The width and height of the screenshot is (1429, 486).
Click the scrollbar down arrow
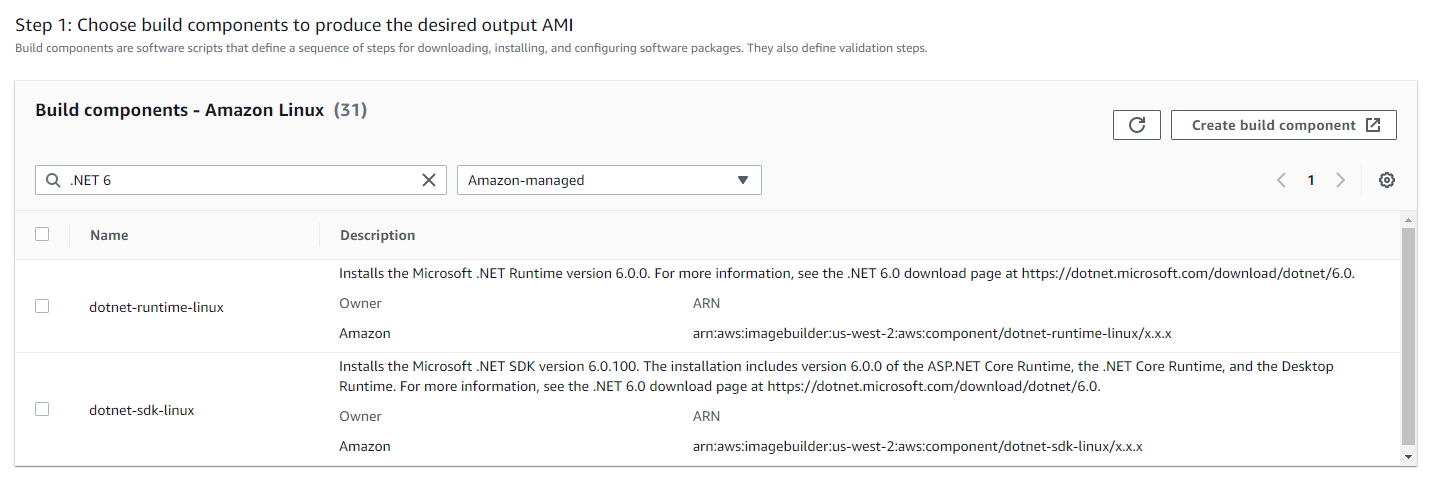(x=1408, y=456)
